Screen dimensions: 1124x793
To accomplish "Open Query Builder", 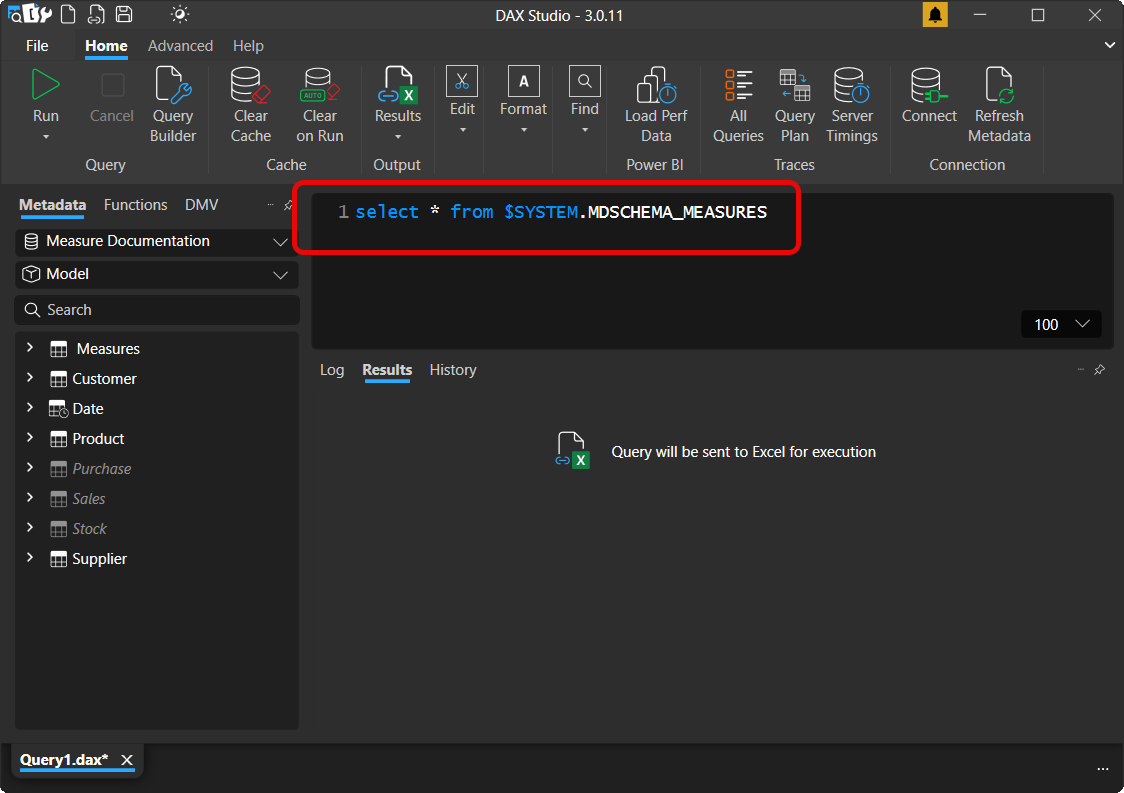I will pos(173,105).
